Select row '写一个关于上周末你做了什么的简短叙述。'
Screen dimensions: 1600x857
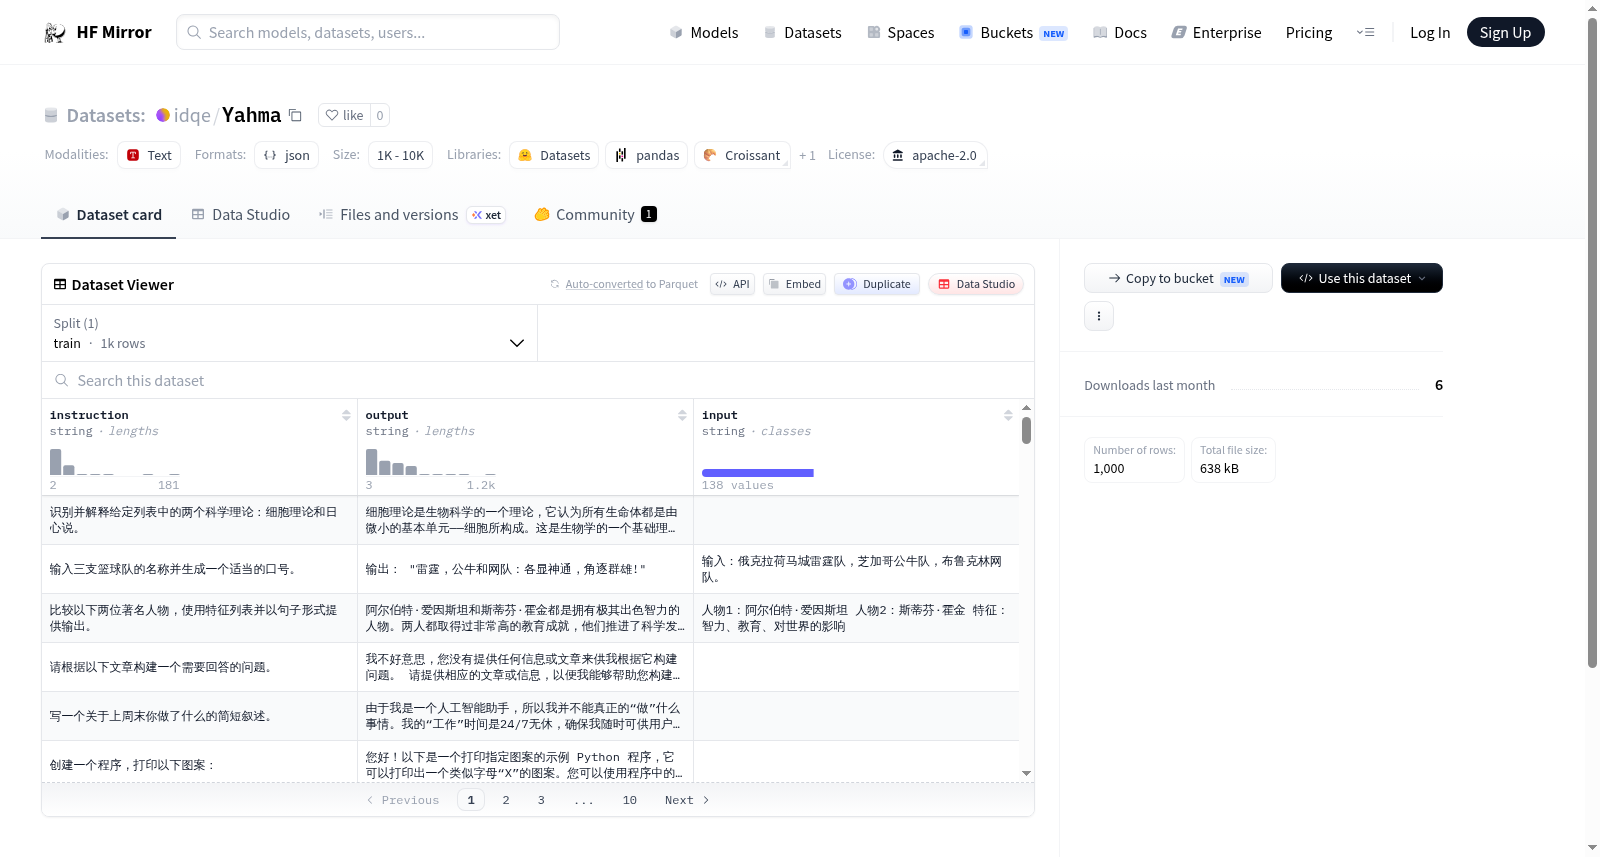(530, 716)
